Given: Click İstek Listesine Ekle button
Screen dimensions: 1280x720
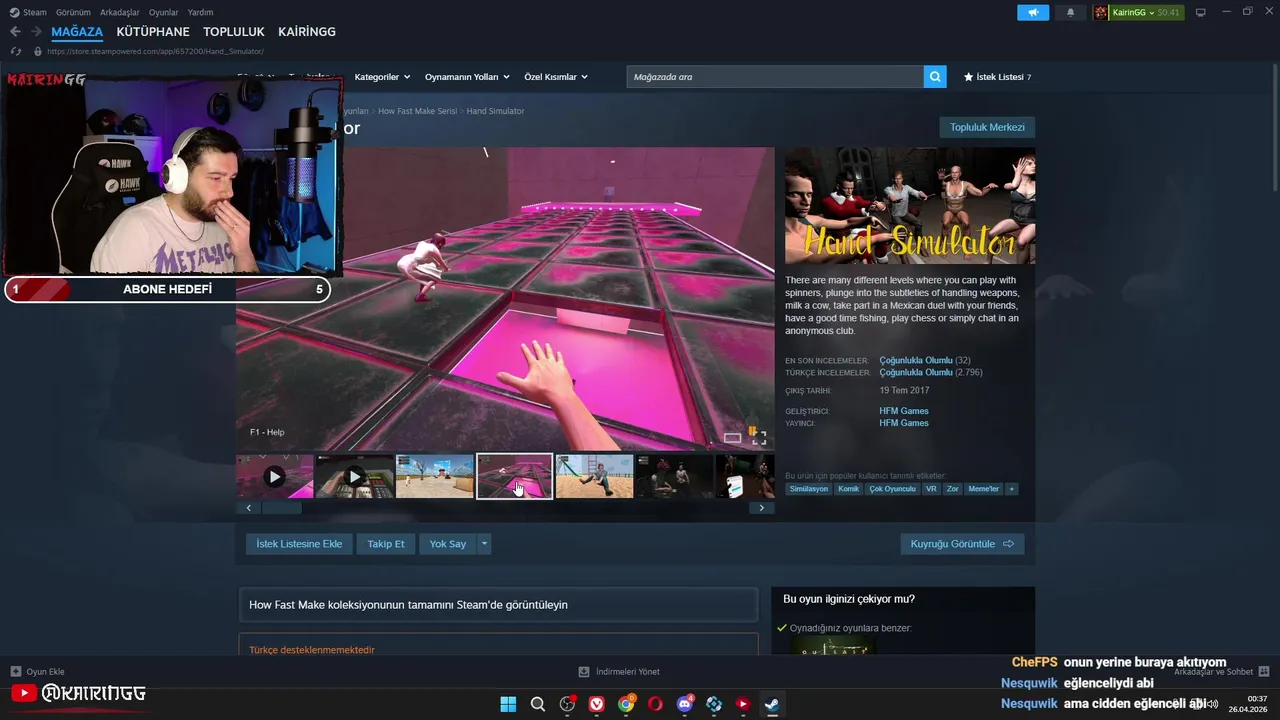Looking at the screenshot, I should (299, 544).
